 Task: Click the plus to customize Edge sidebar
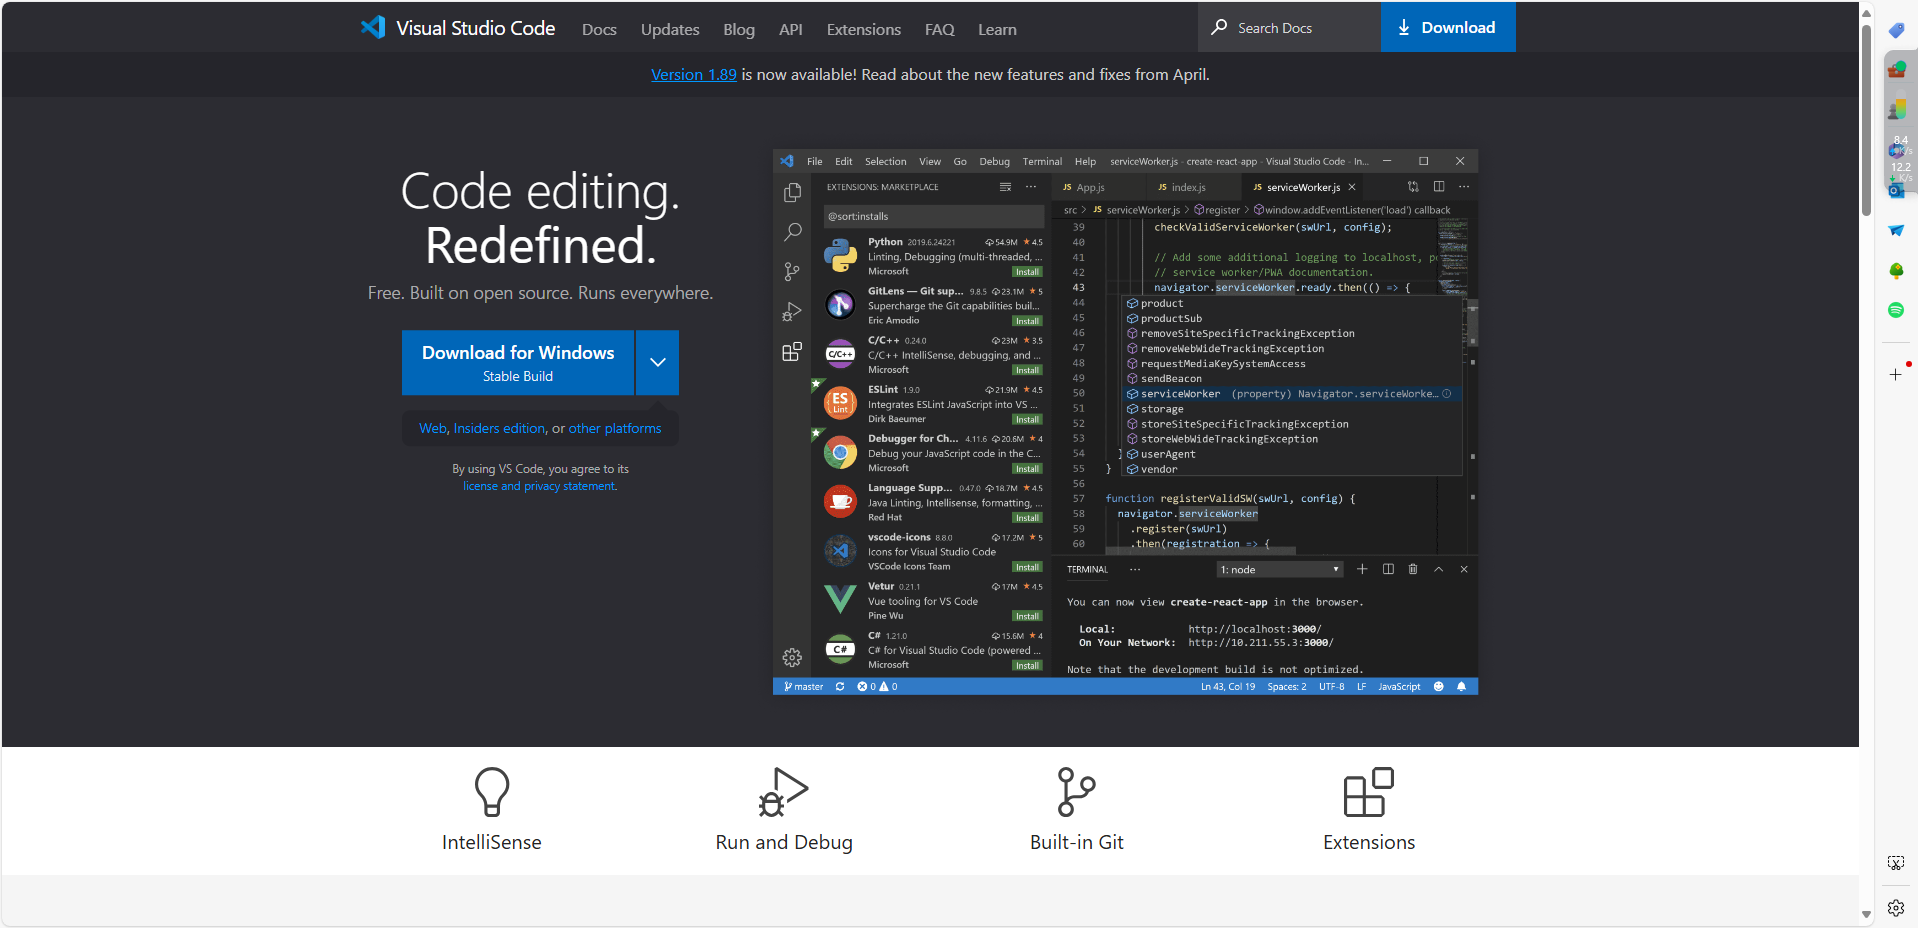click(1896, 374)
